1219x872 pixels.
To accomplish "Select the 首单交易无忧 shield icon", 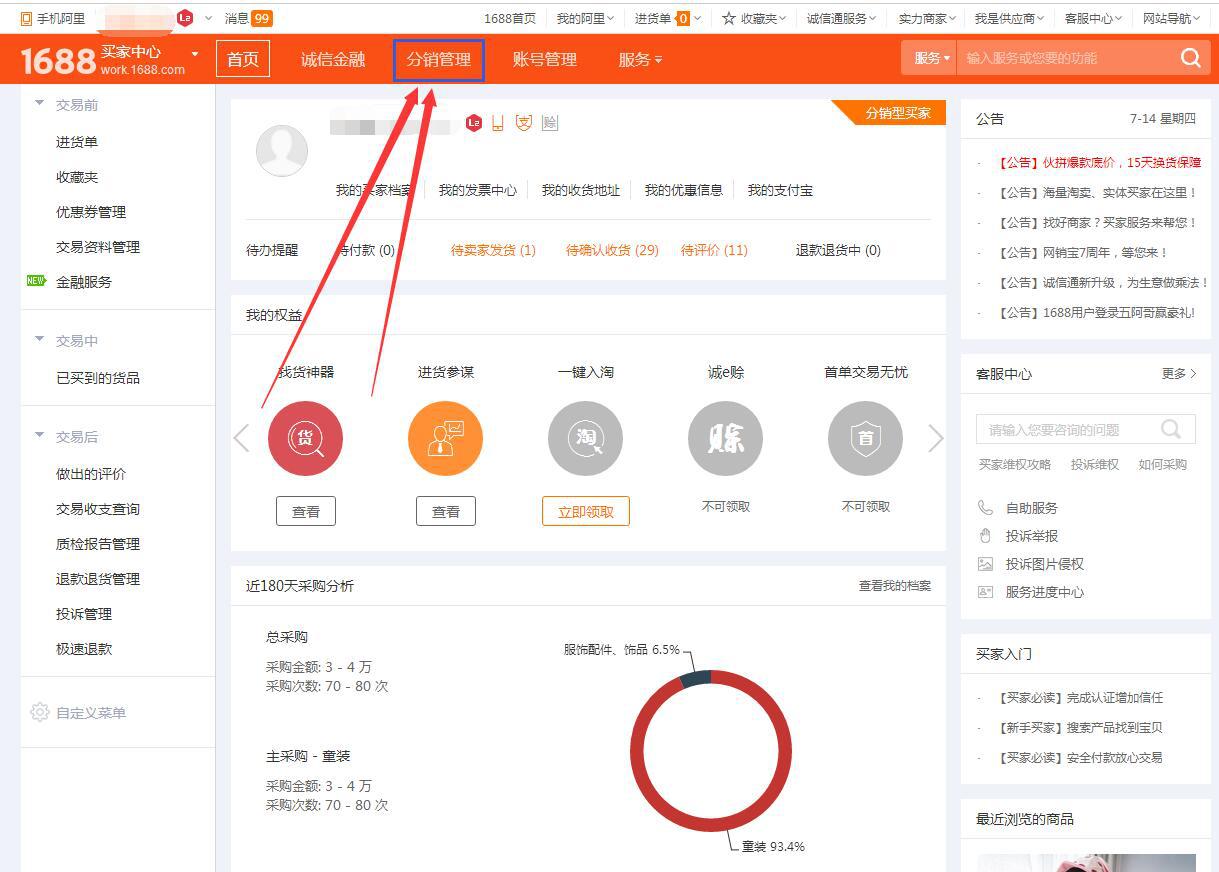I will (865, 437).
